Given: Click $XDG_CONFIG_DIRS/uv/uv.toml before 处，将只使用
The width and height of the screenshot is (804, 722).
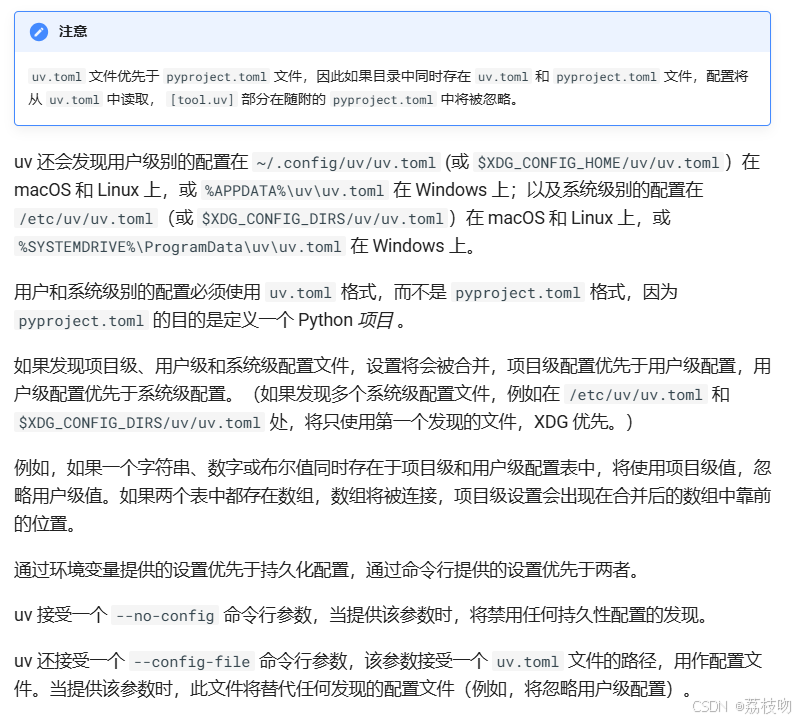Looking at the screenshot, I should (x=139, y=423).
